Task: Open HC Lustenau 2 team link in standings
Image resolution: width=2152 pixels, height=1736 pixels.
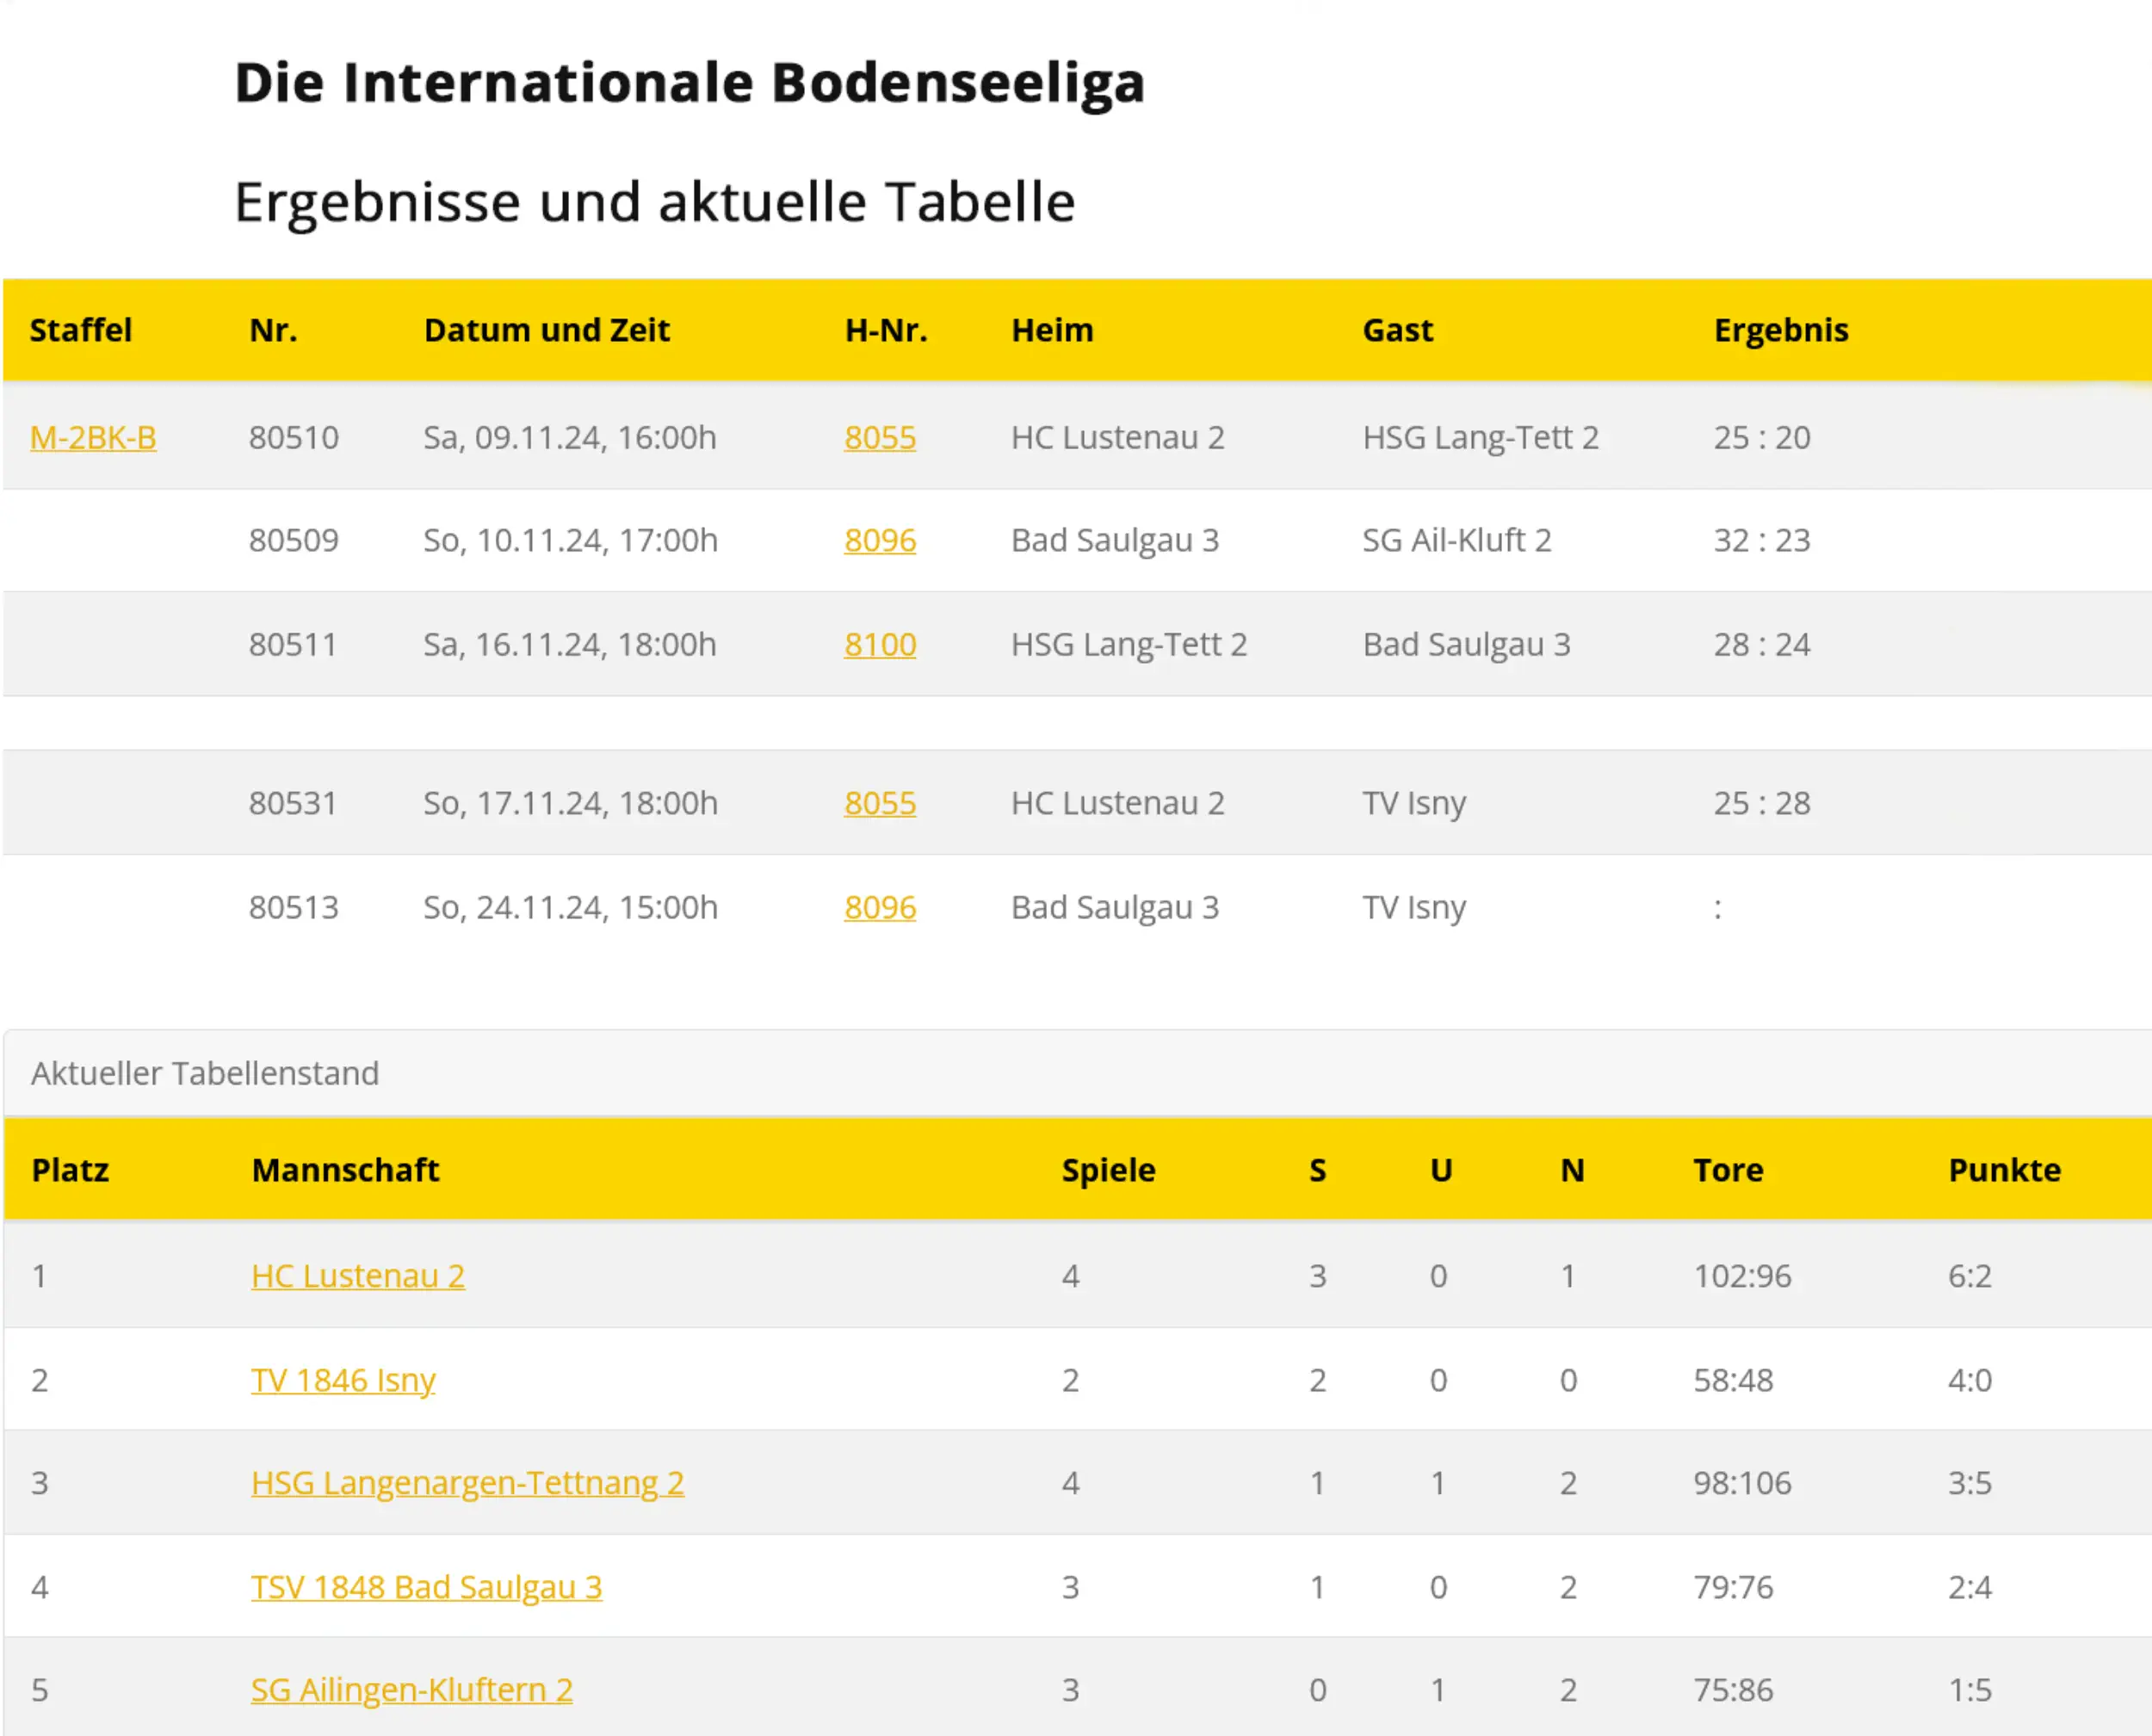Action: [357, 1276]
